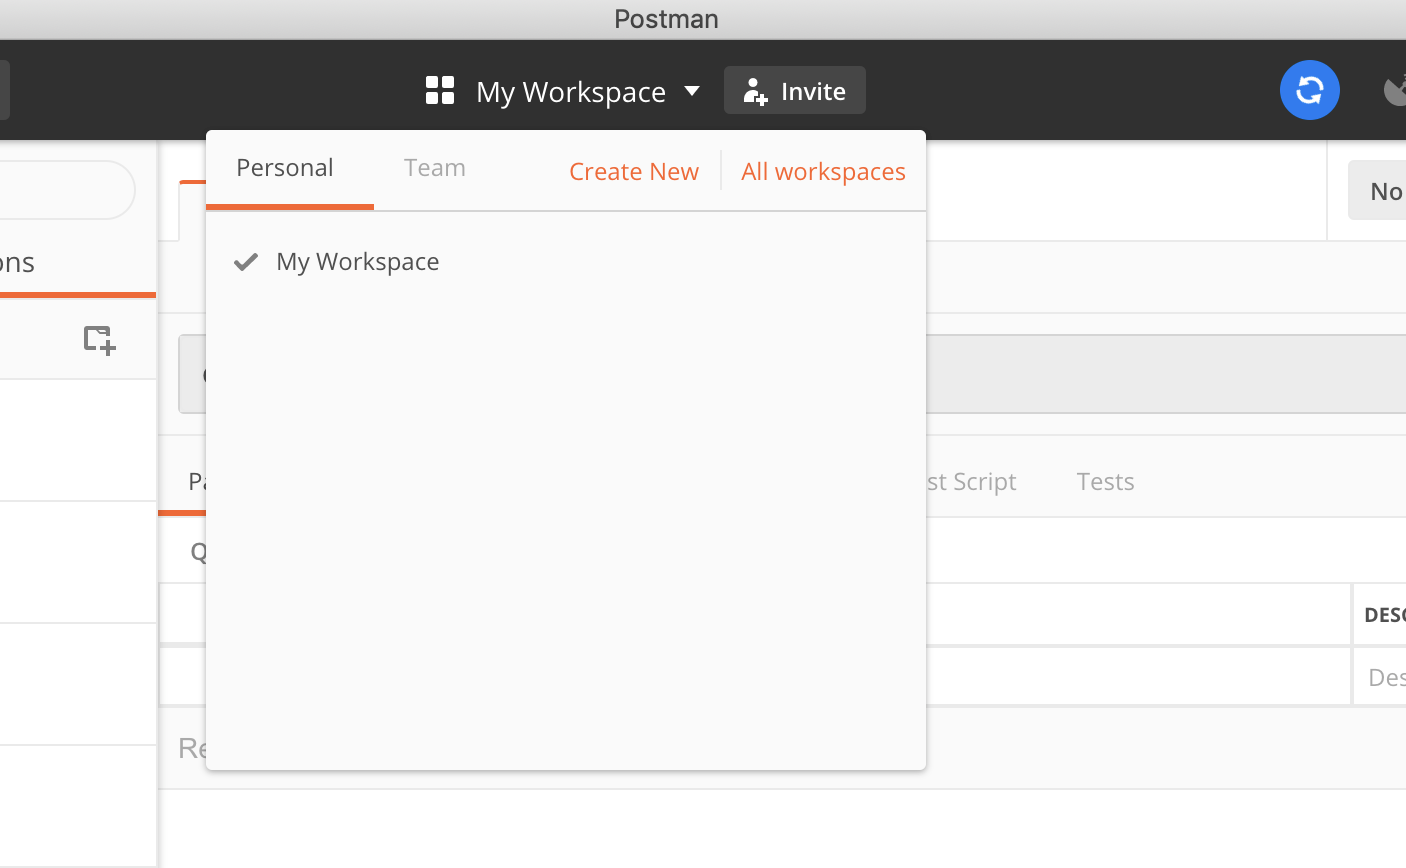Click the sidebar filter search field
Screen dimensions: 1406x868
pos(67,190)
